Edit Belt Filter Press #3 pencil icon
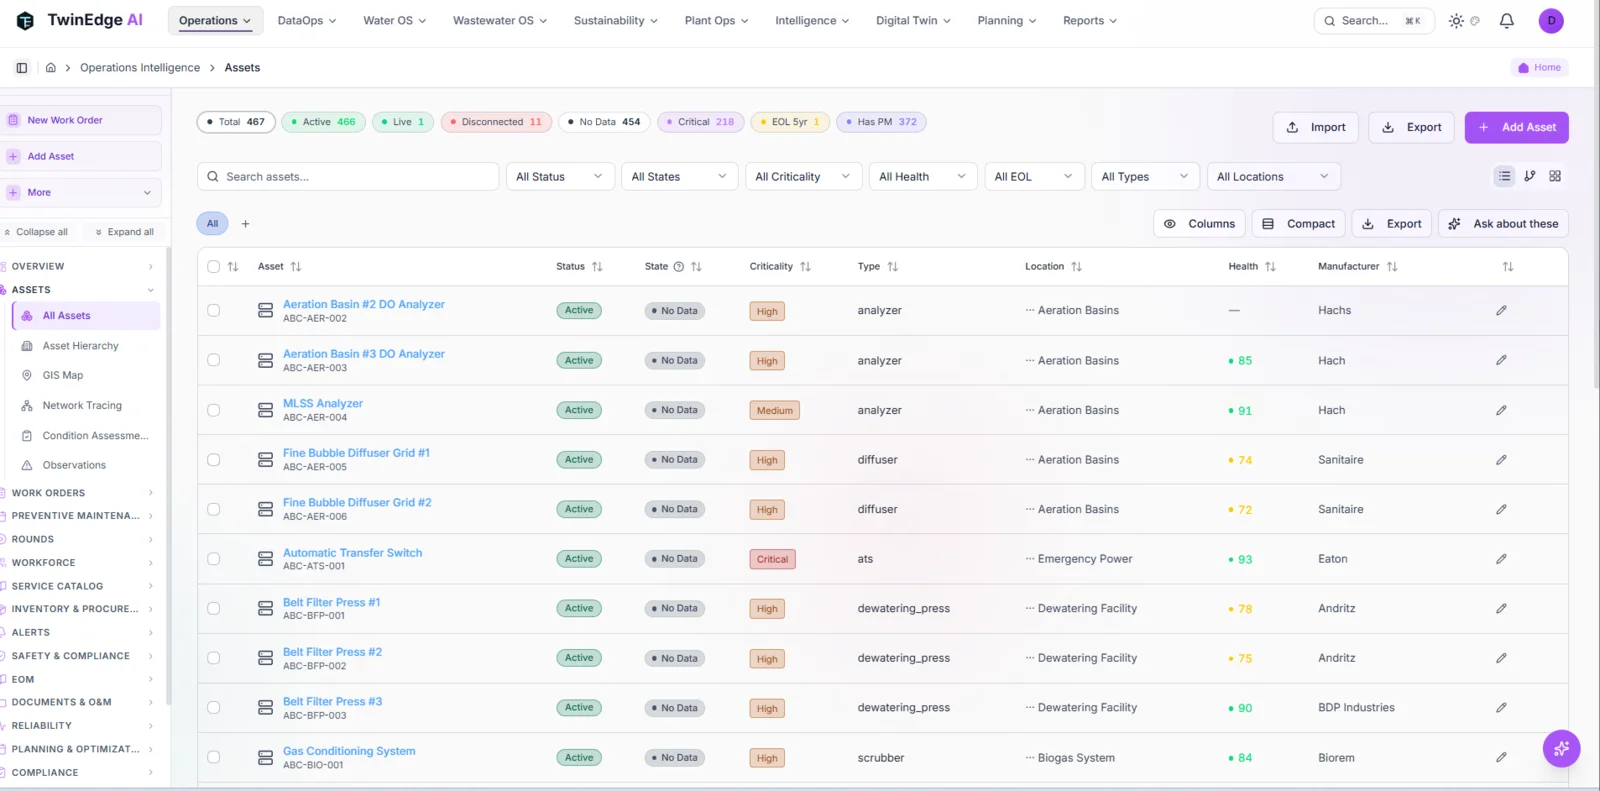Viewport: 1600px width, 791px height. (1501, 708)
